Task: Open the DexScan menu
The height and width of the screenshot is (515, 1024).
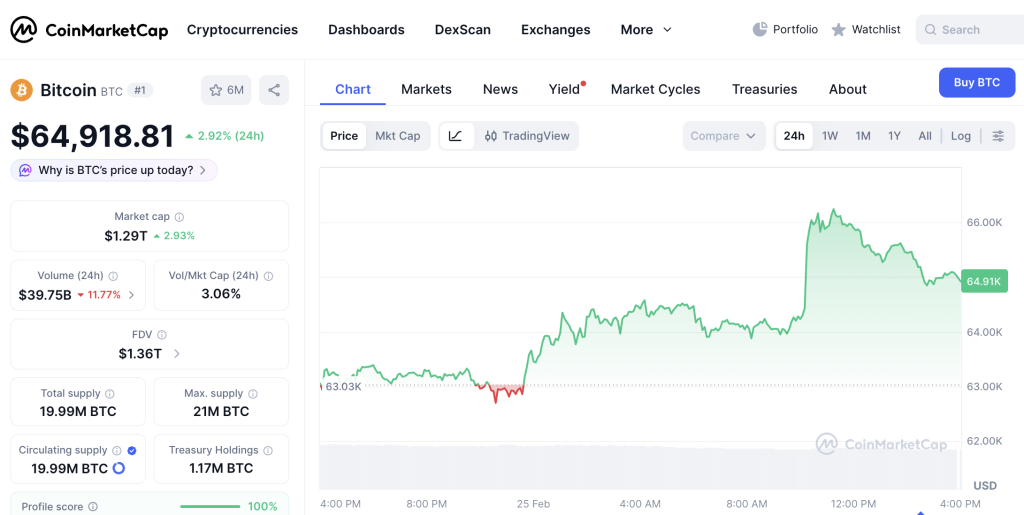Action: tap(463, 29)
